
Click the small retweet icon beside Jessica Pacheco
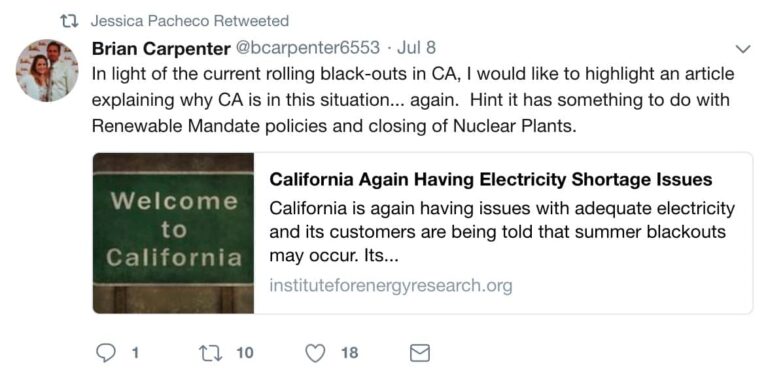tap(69, 21)
